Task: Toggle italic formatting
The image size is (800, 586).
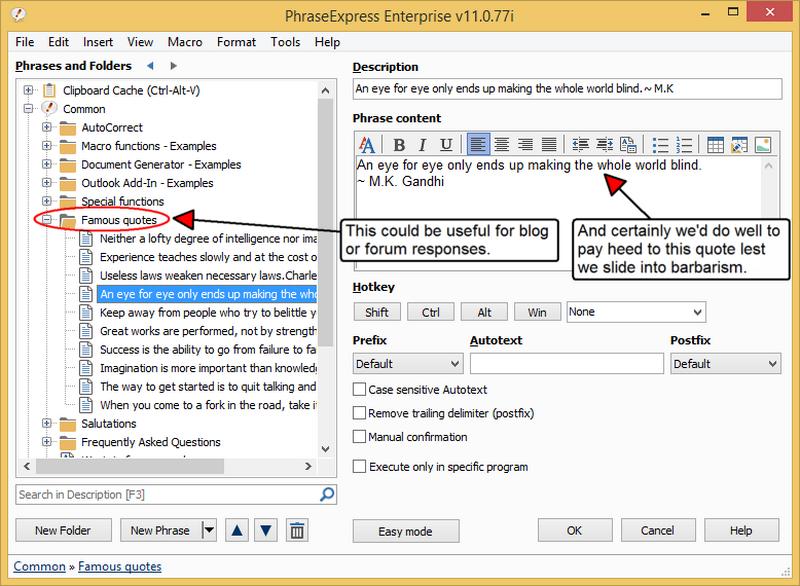Action: (422, 145)
